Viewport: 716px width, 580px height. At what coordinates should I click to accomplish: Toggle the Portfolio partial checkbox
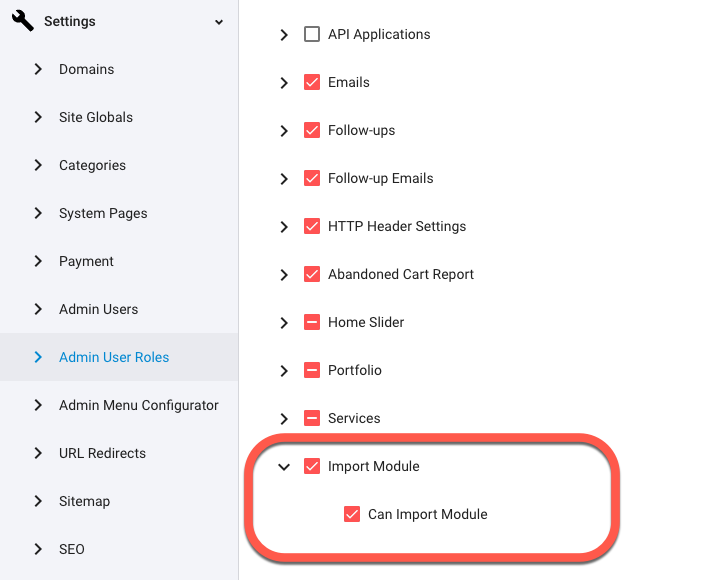[312, 370]
